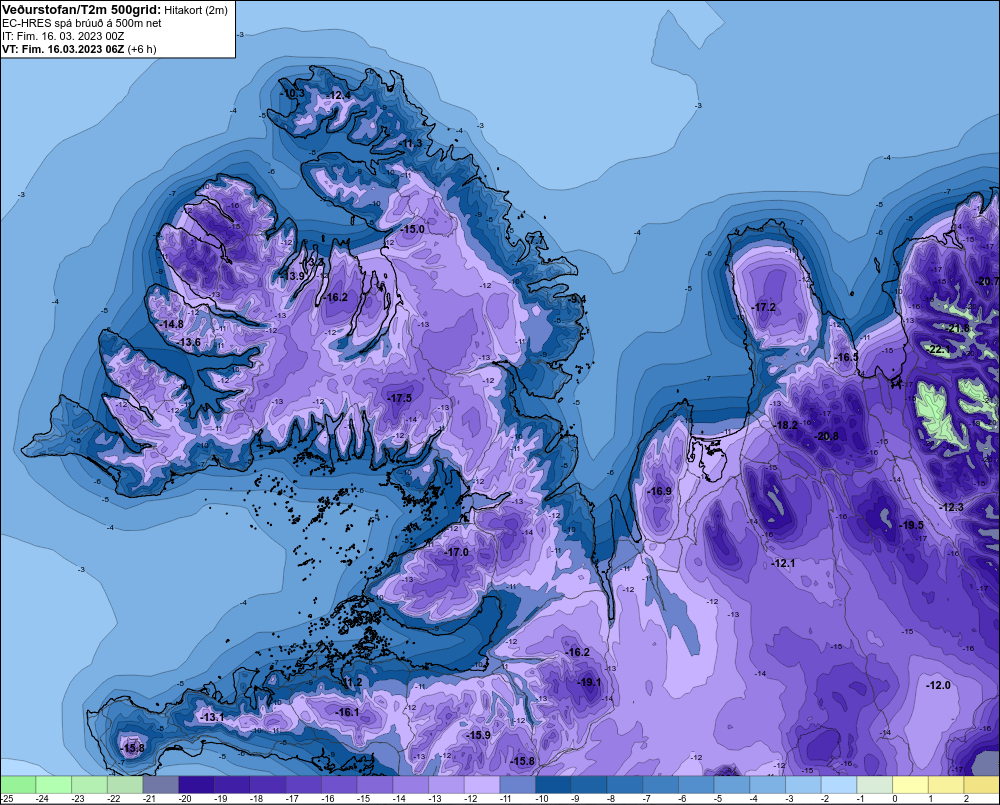The height and width of the screenshot is (805, 1000).
Task: Click the -16.9 temperature value
Action: click(x=659, y=491)
